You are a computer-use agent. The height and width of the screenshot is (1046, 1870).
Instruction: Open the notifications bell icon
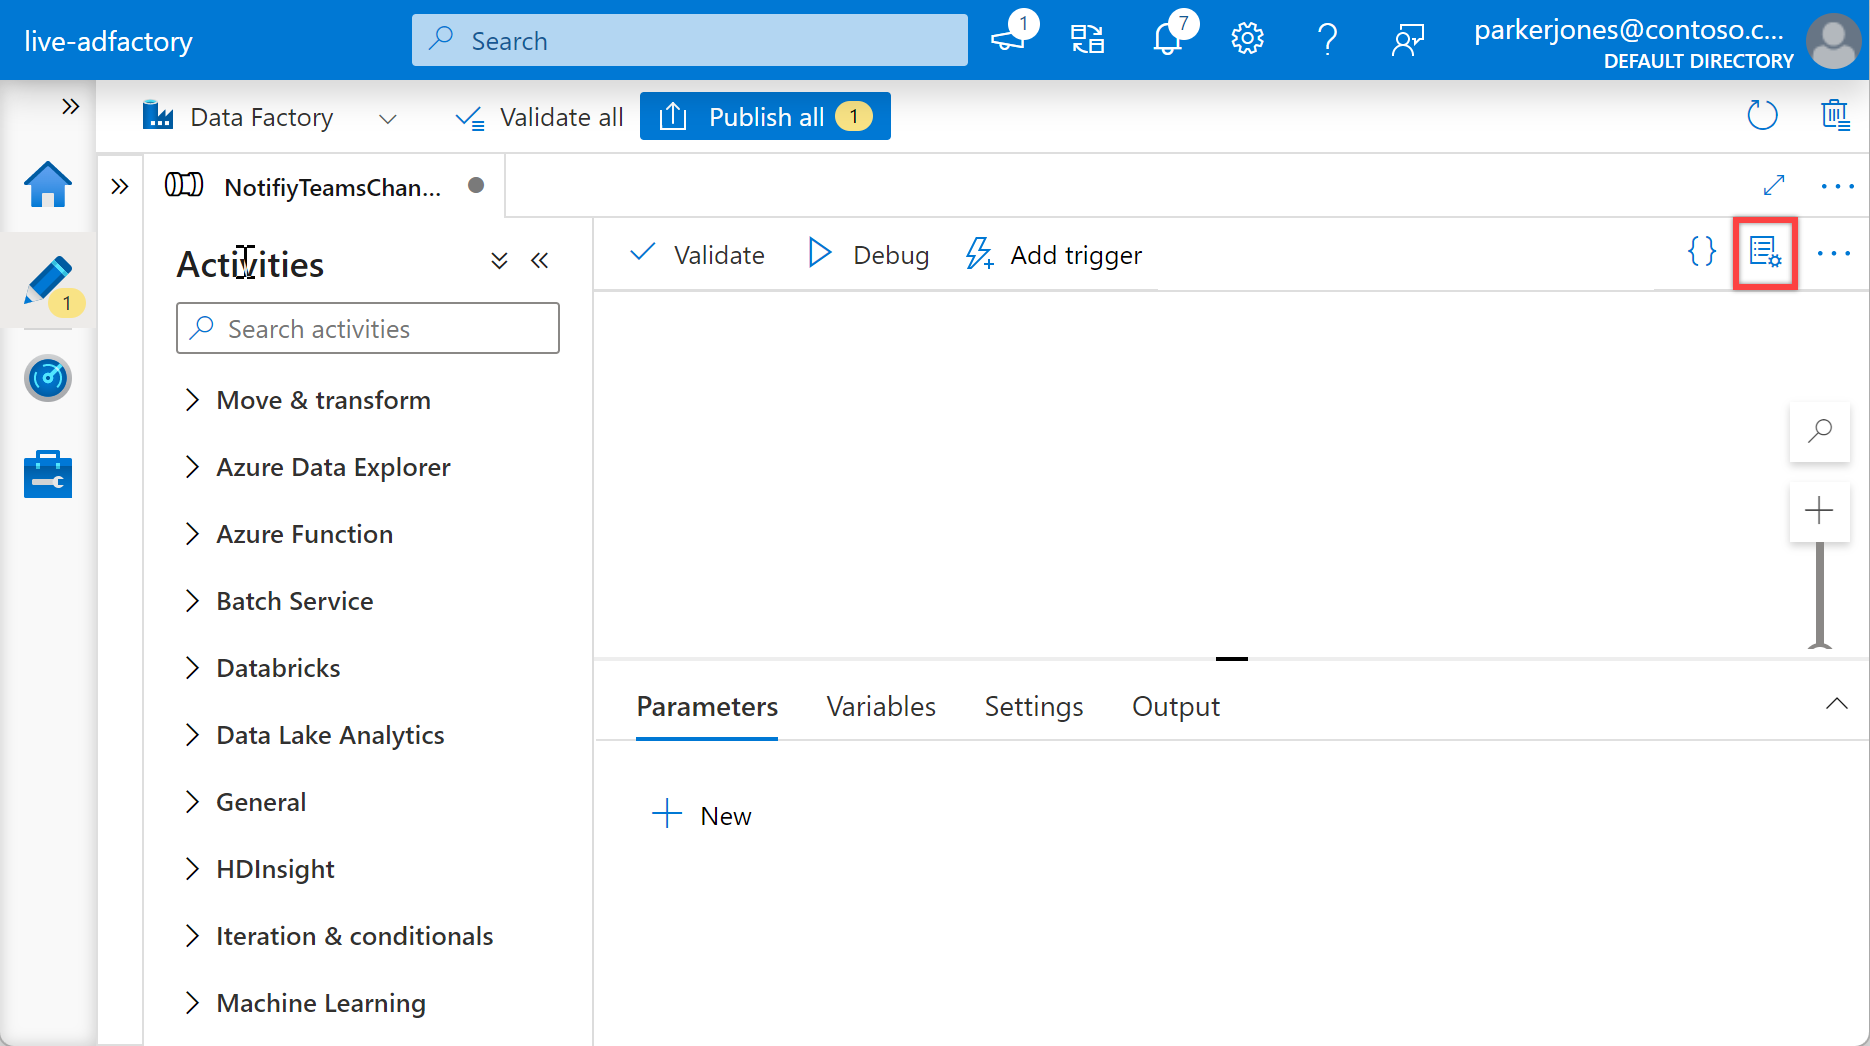point(1168,40)
